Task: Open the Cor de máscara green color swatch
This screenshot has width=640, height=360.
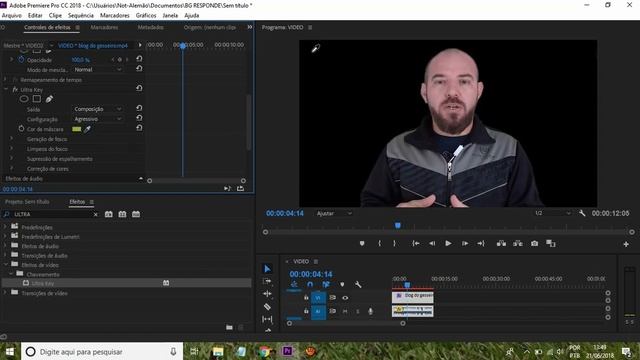Action: tap(76, 129)
